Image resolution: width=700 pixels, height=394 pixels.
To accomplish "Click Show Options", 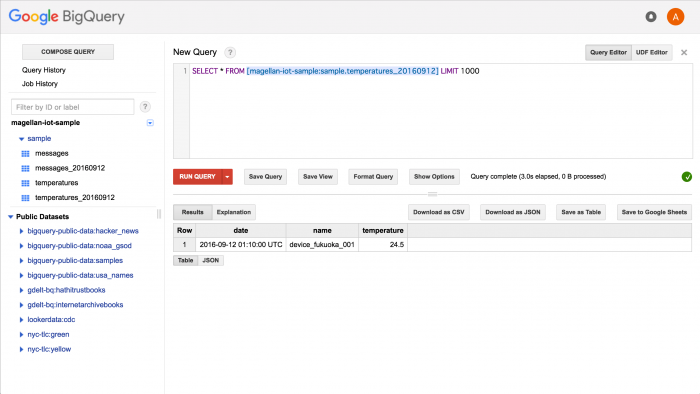I will pos(434,177).
